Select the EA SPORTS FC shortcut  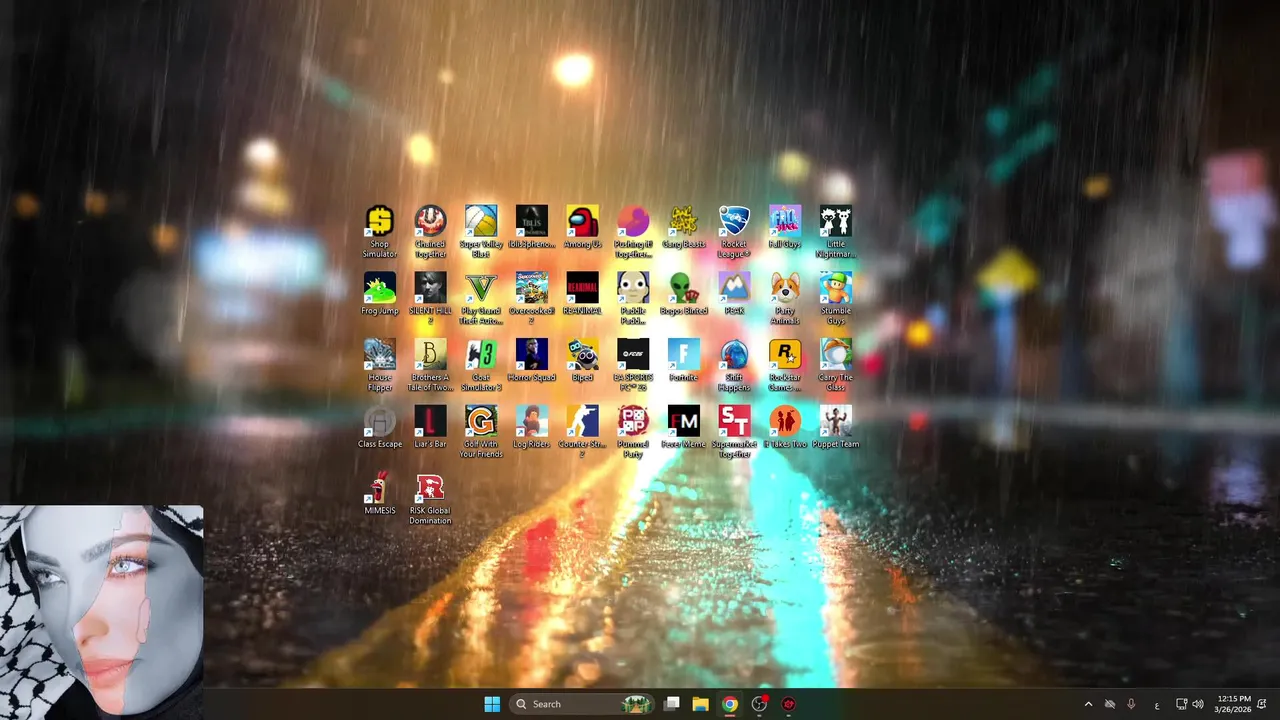click(x=633, y=354)
